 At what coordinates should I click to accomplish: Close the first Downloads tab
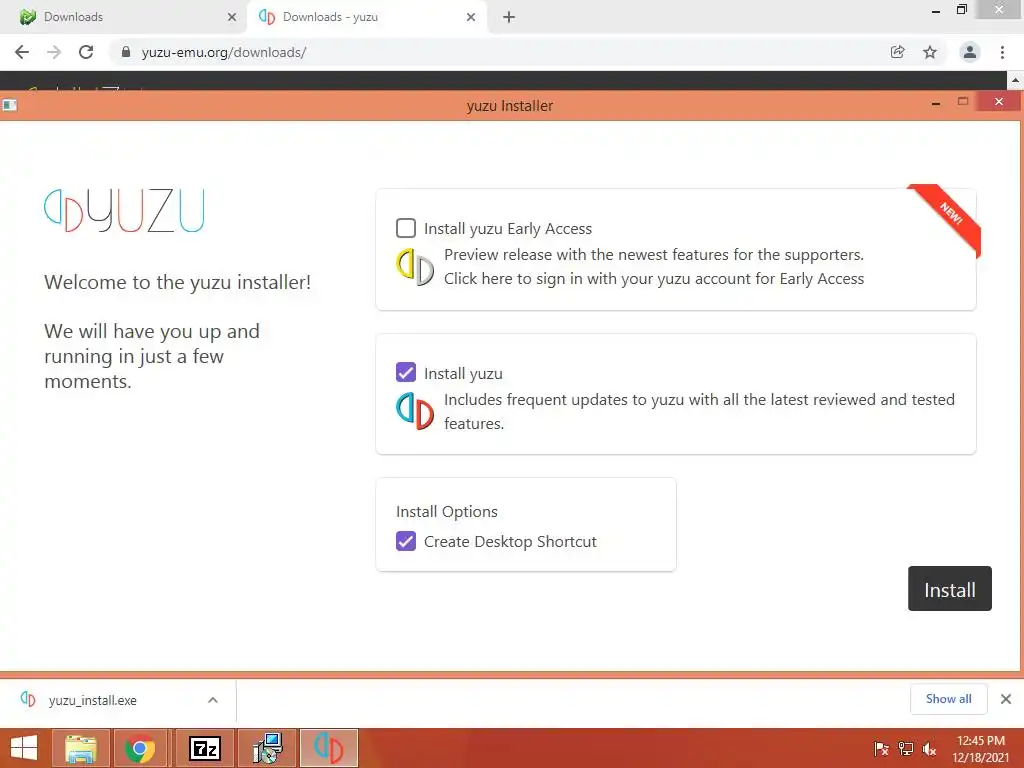(x=232, y=17)
